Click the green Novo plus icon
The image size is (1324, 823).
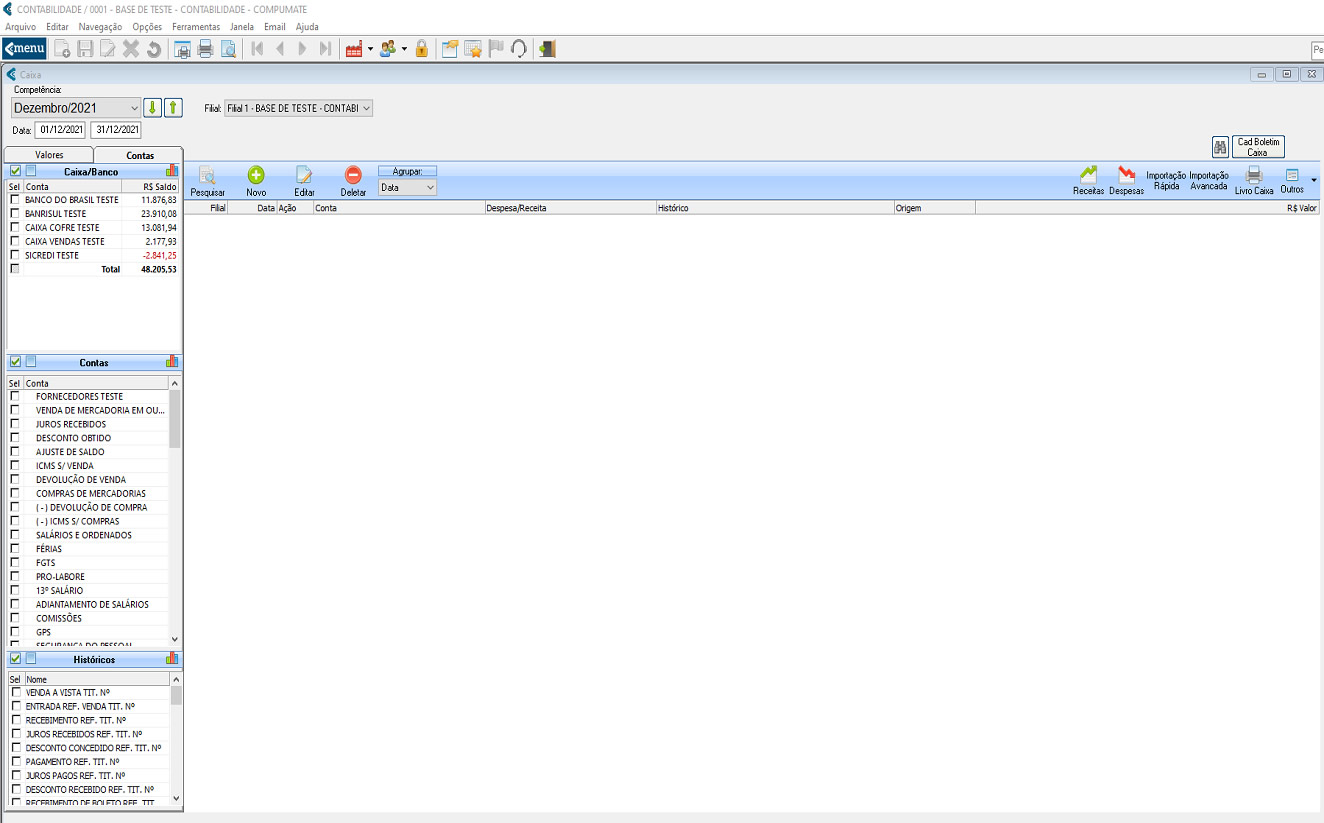coord(256,175)
